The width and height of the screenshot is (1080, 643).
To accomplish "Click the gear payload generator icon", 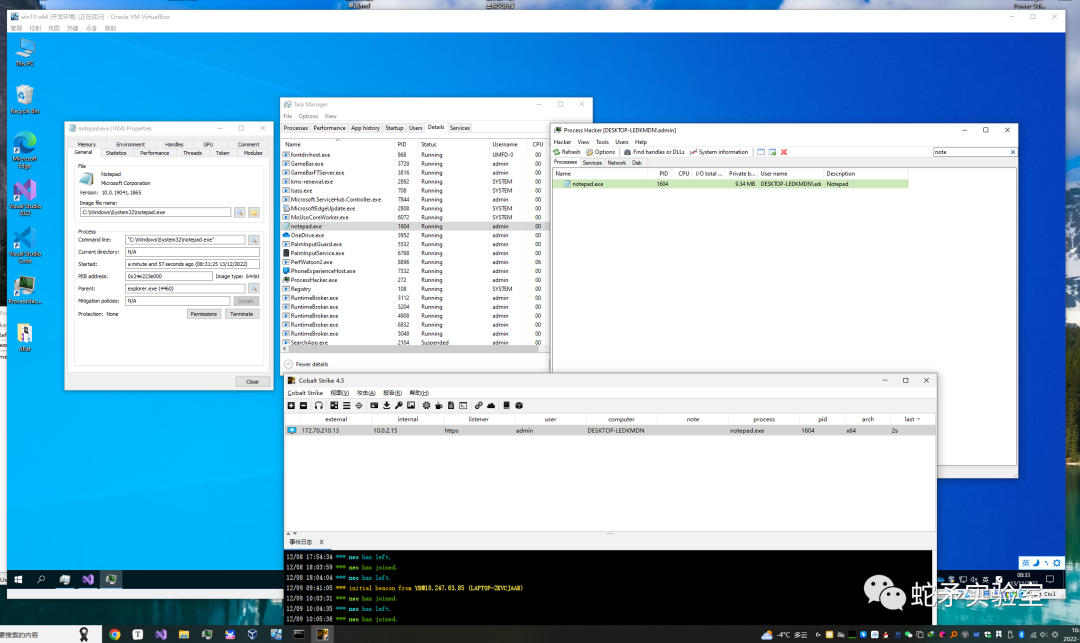I will 426,405.
